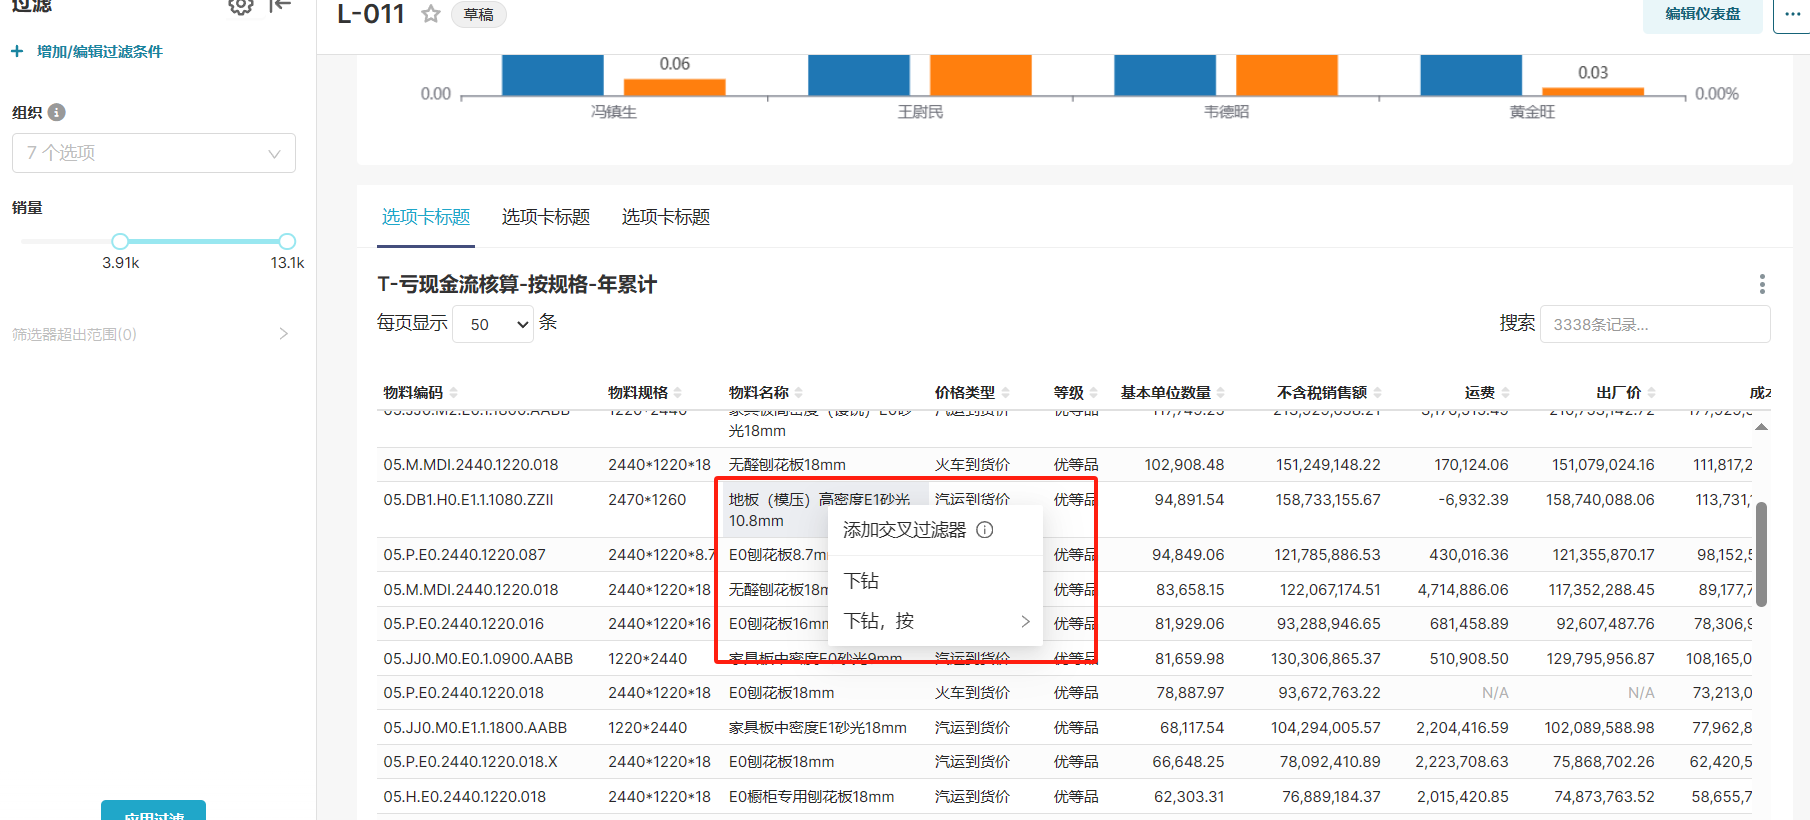Click the orange bar for 黄金旺
Viewport: 1810px width, 820px height.
[x=1593, y=91]
